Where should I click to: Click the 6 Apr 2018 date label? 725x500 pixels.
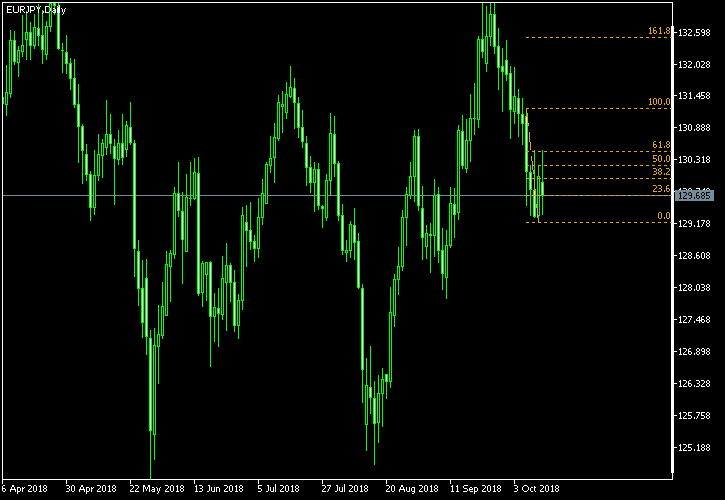(x=24, y=488)
